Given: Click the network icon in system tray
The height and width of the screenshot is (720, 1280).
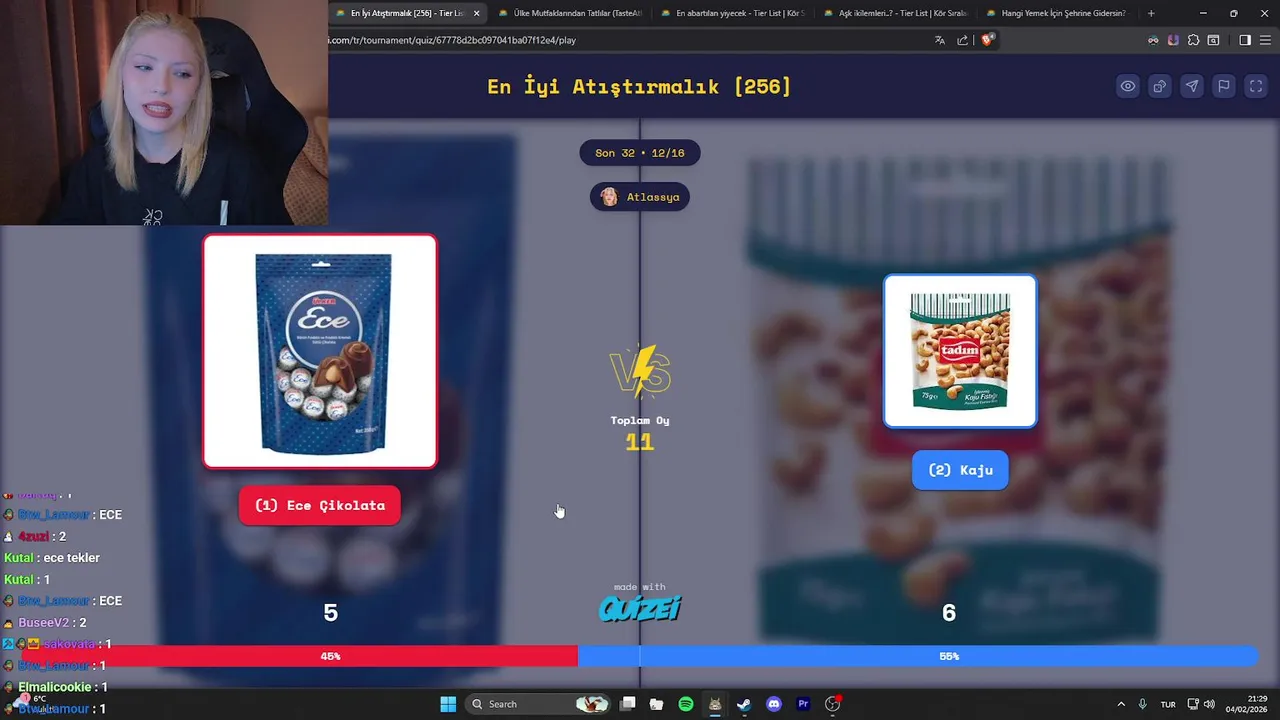Looking at the screenshot, I should click(x=1193, y=704).
